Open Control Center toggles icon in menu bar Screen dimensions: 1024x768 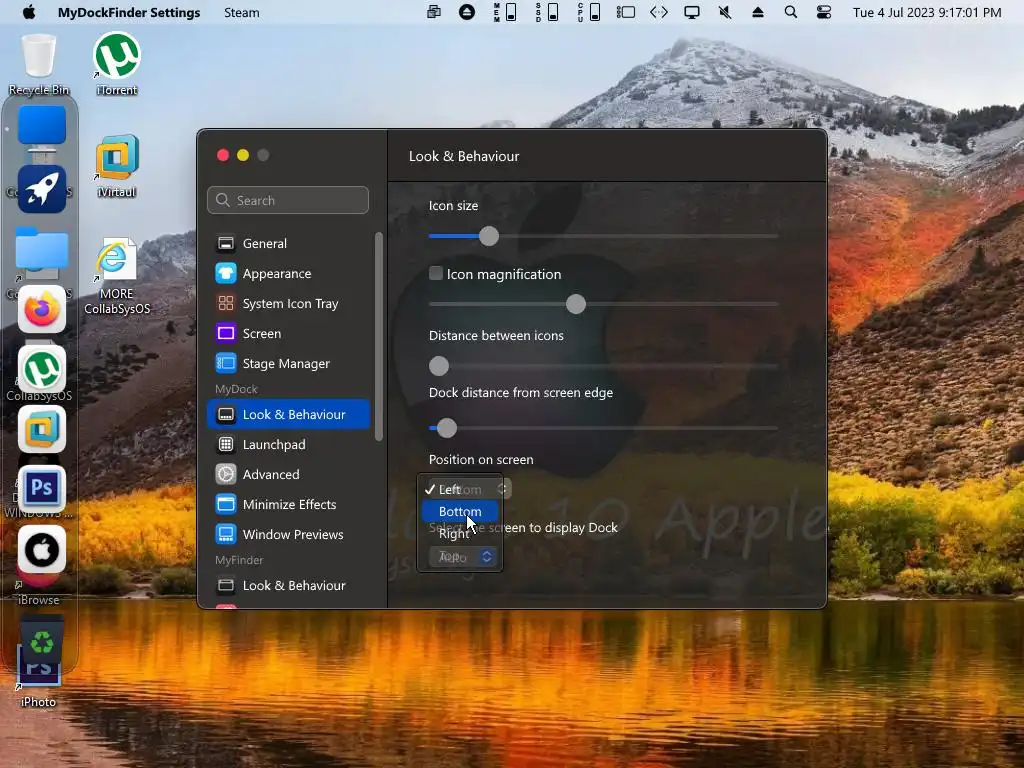(824, 12)
